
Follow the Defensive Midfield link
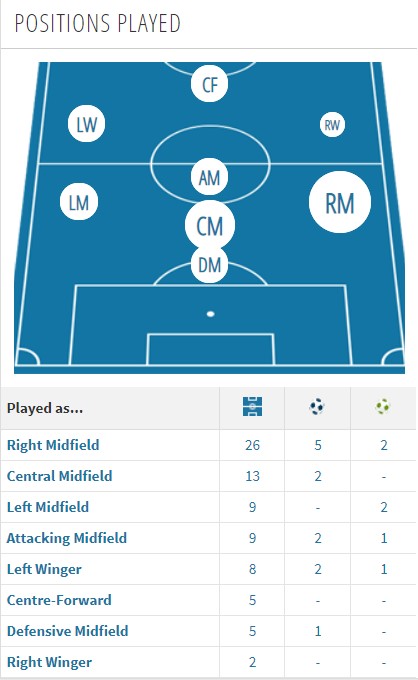point(68,631)
